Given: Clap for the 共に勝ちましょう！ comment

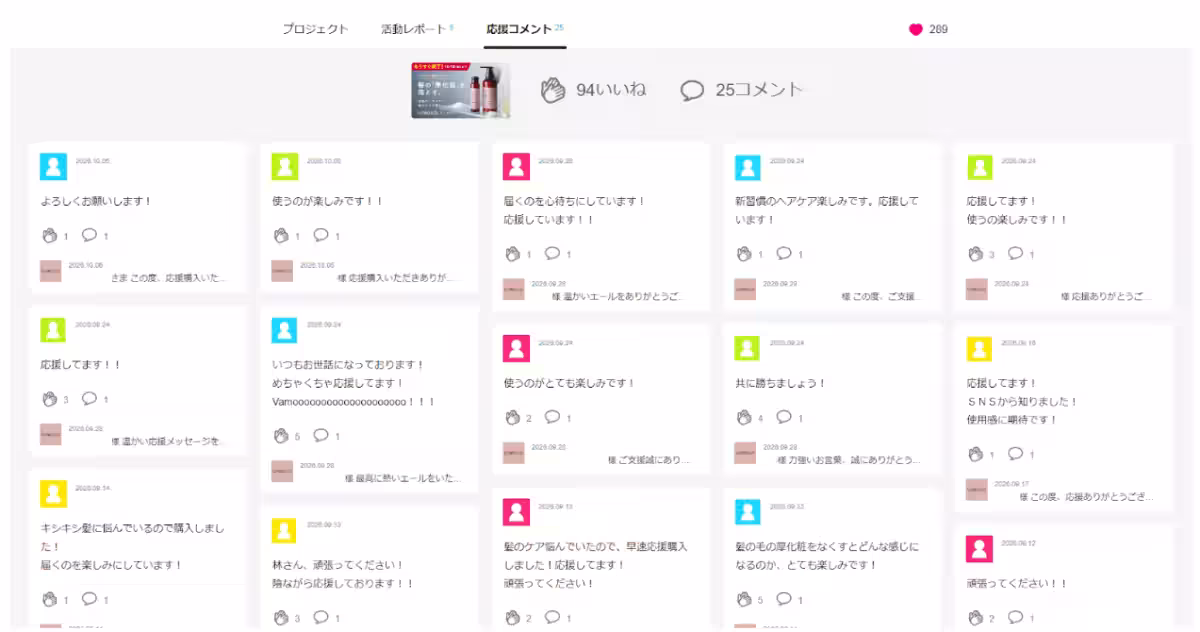Looking at the screenshot, I should tap(744, 418).
